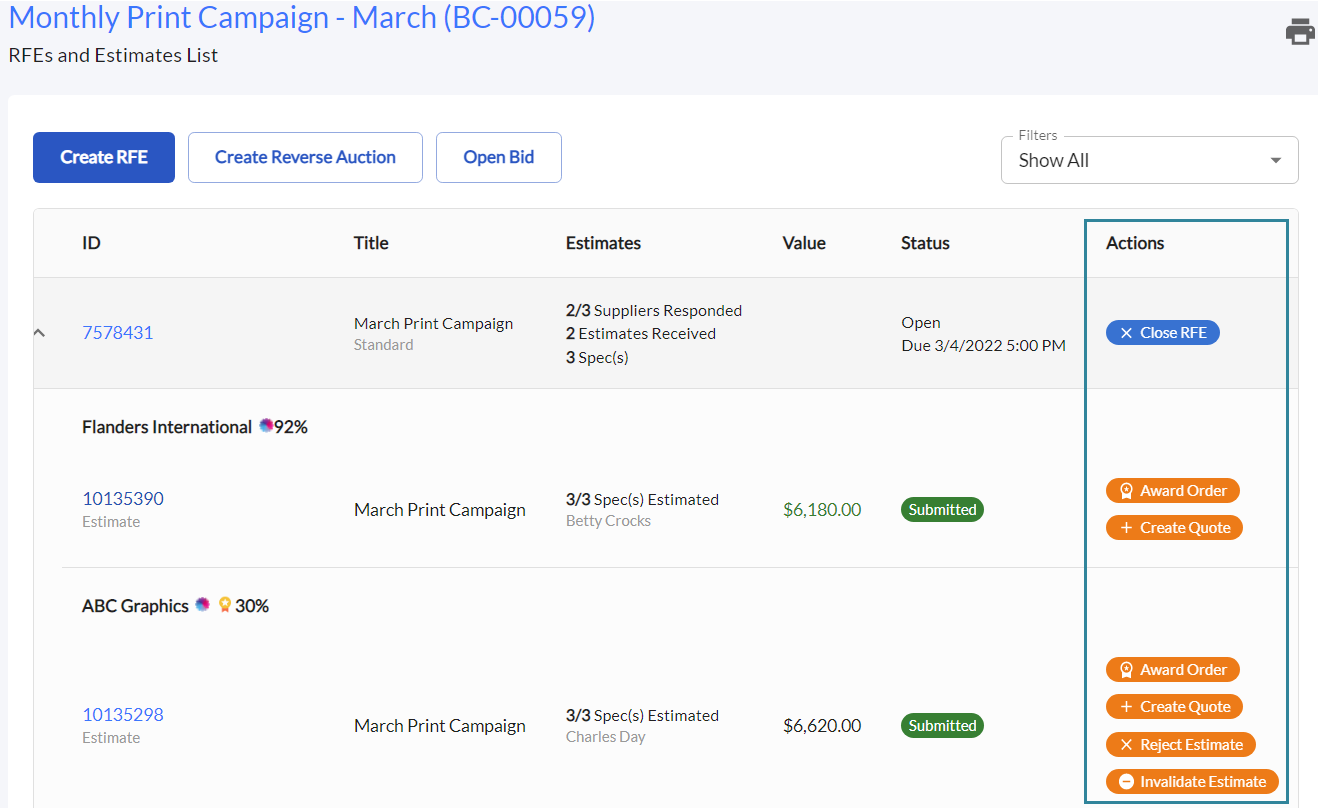The width and height of the screenshot is (1318, 808).
Task: Create Quote for ABC Graphics estimate
Action: (1174, 706)
